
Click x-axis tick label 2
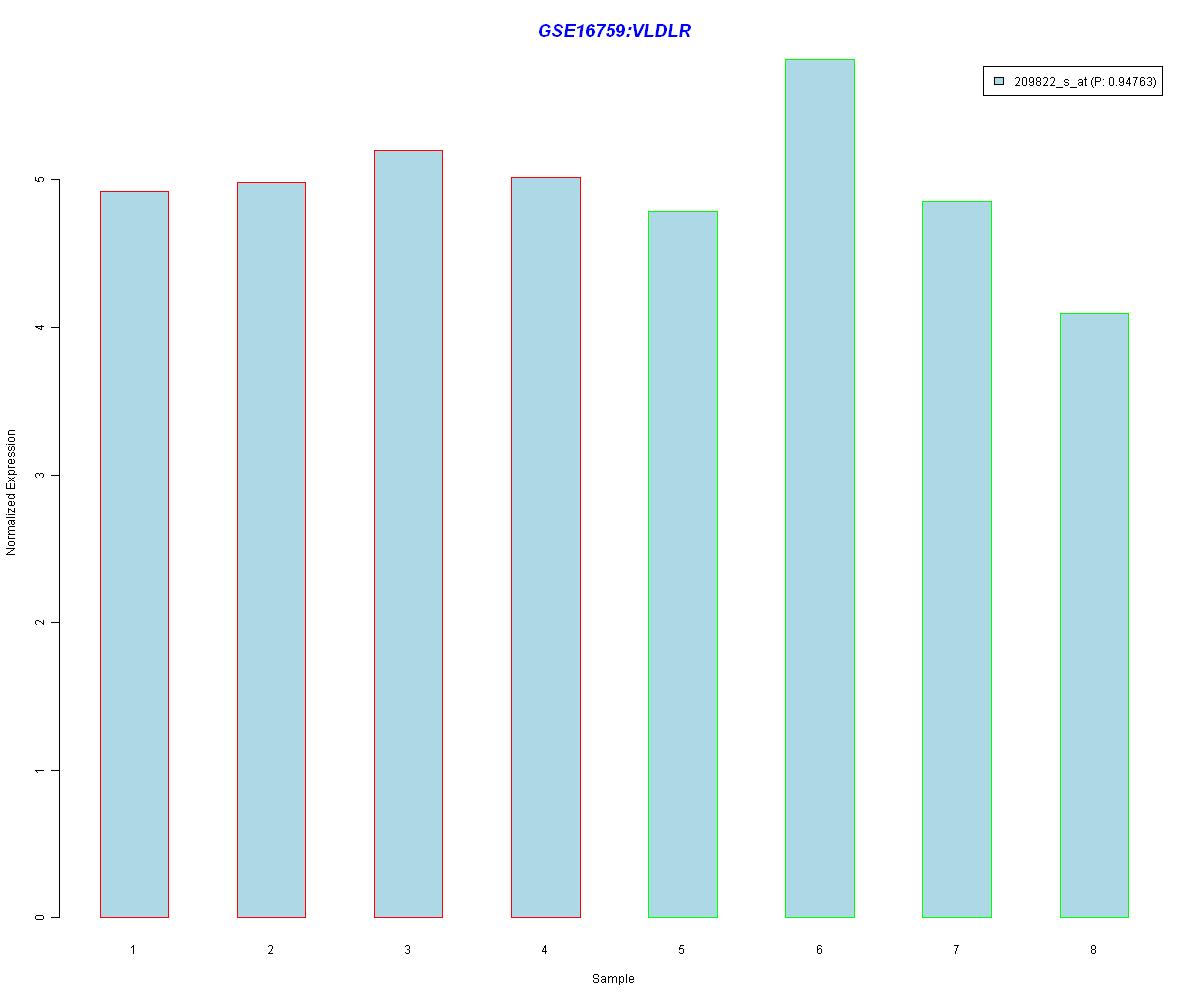[x=270, y=949]
